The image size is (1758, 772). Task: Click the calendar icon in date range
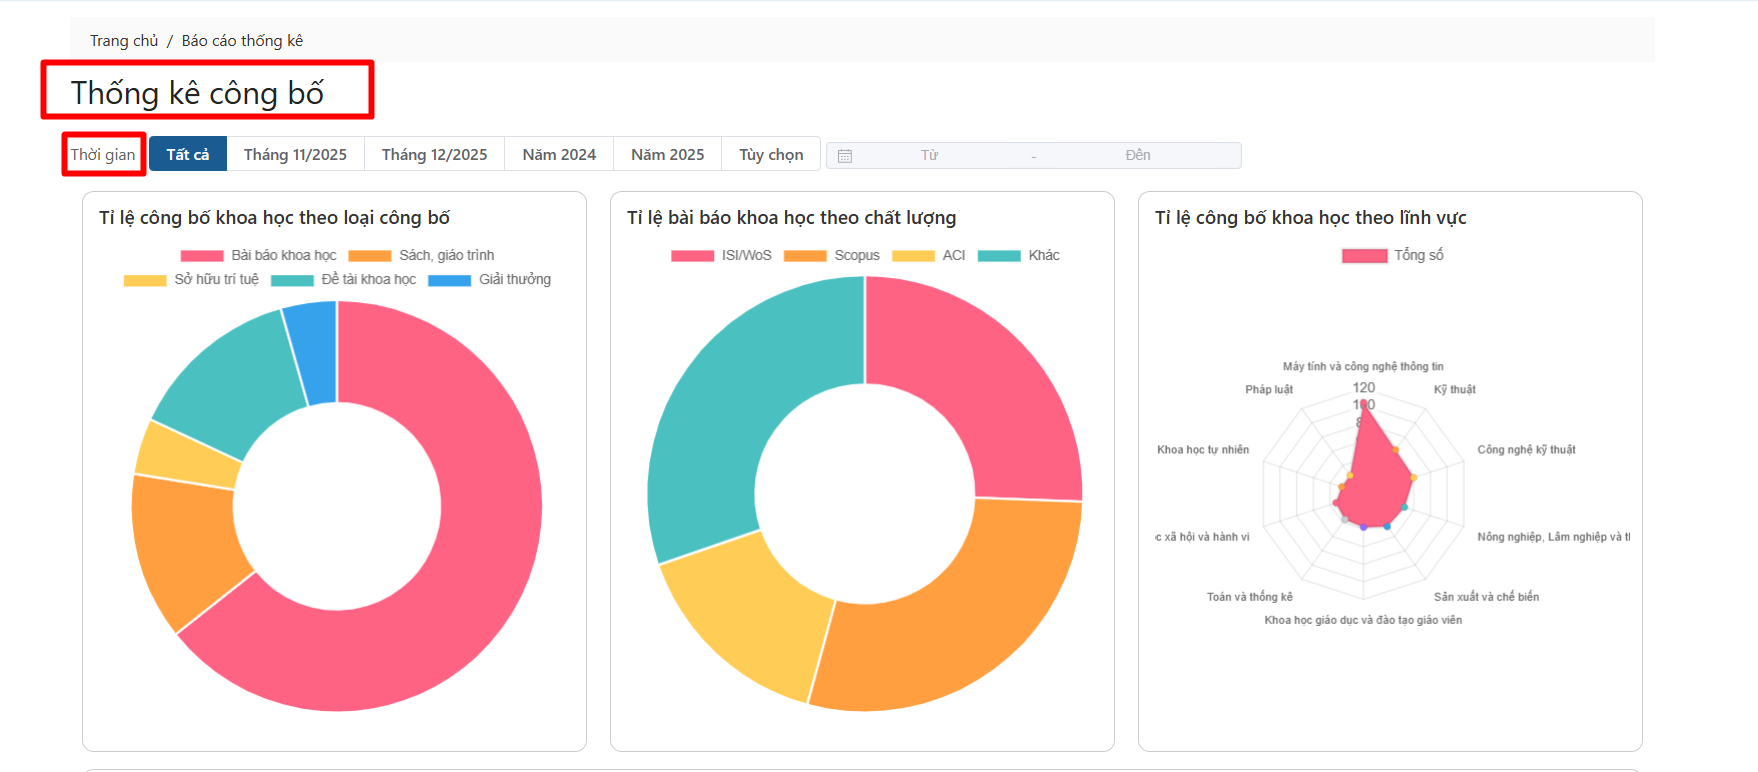(x=845, y=156)
